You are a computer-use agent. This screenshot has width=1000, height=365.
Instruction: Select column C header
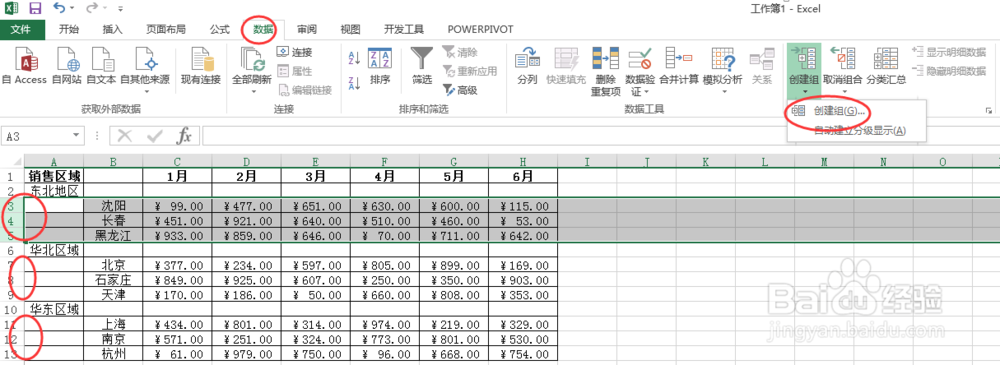tap(177, 161)
